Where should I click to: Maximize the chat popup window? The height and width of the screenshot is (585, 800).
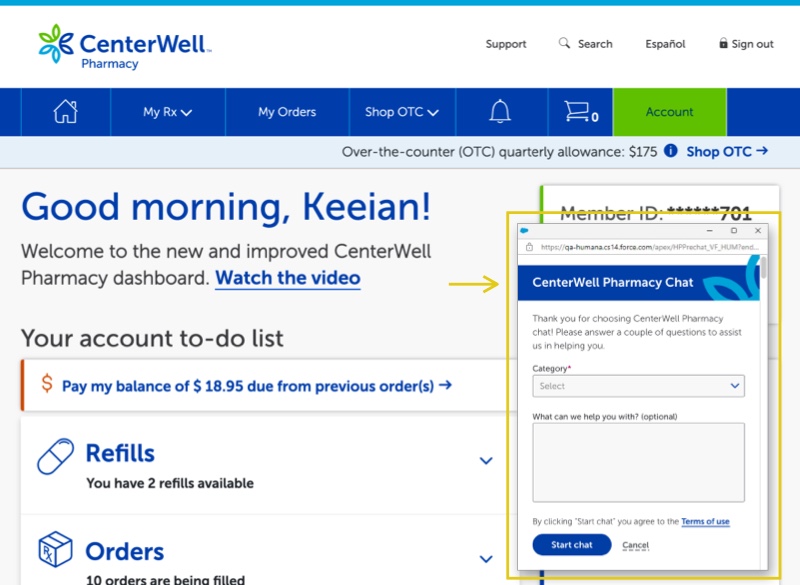[734, 231]
